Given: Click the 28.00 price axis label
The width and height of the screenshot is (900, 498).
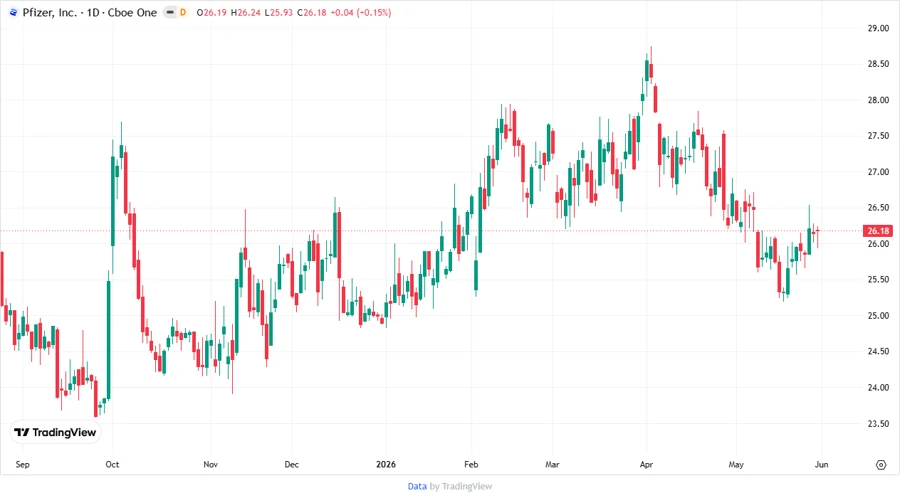Looking at the screenshot, I should point(878,100).
